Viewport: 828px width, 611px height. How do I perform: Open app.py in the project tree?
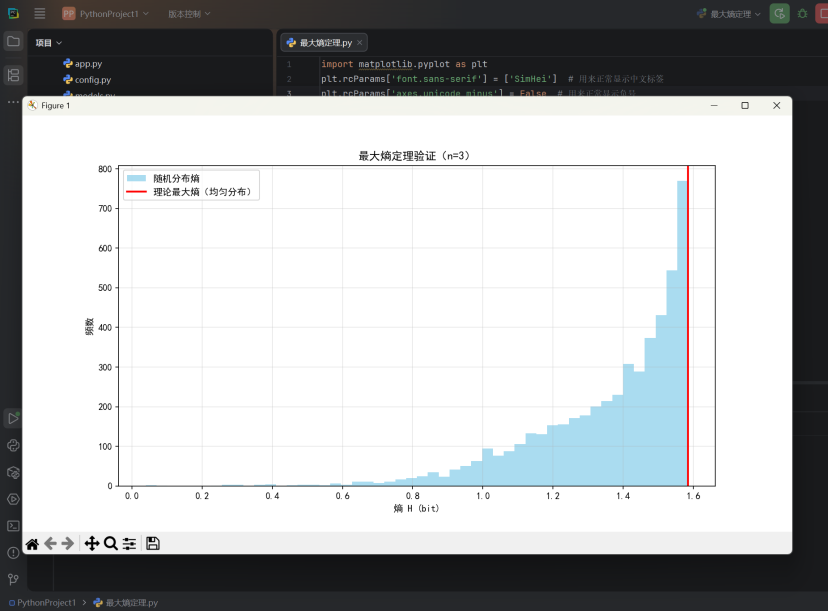point(83,64)
